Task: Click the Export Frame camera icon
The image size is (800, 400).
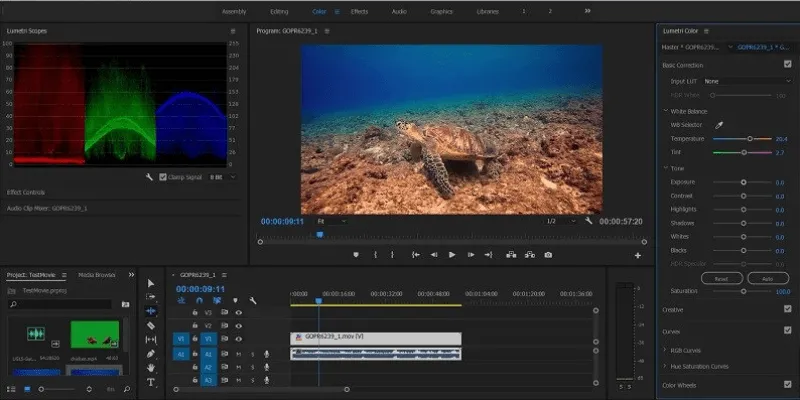Action: tap(548, 255)
